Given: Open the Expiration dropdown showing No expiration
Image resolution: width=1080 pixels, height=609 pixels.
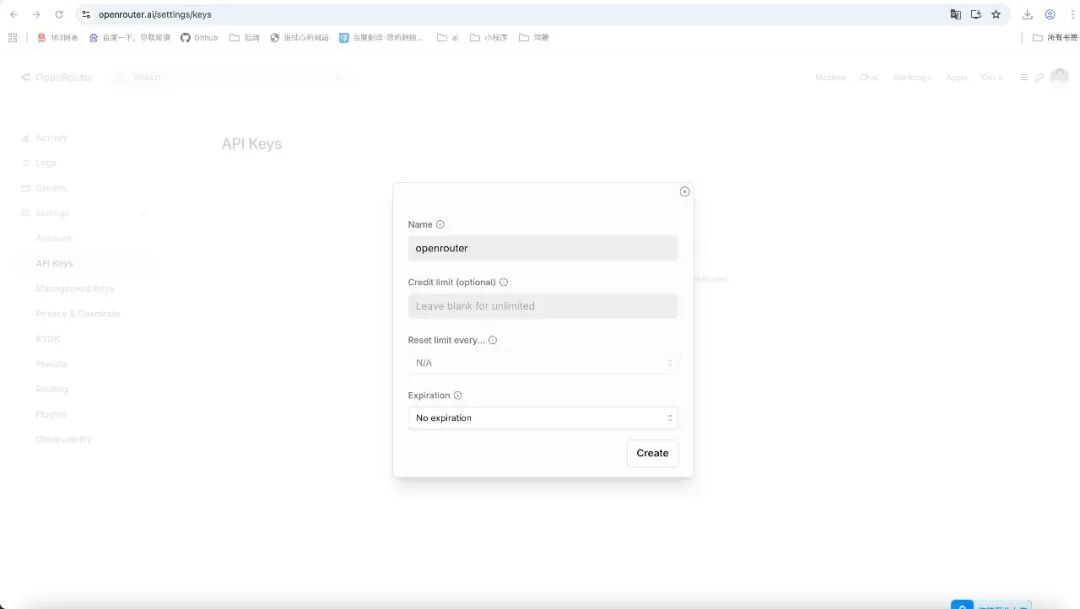Looking at the screenshot, I should (x=543, y=418).
